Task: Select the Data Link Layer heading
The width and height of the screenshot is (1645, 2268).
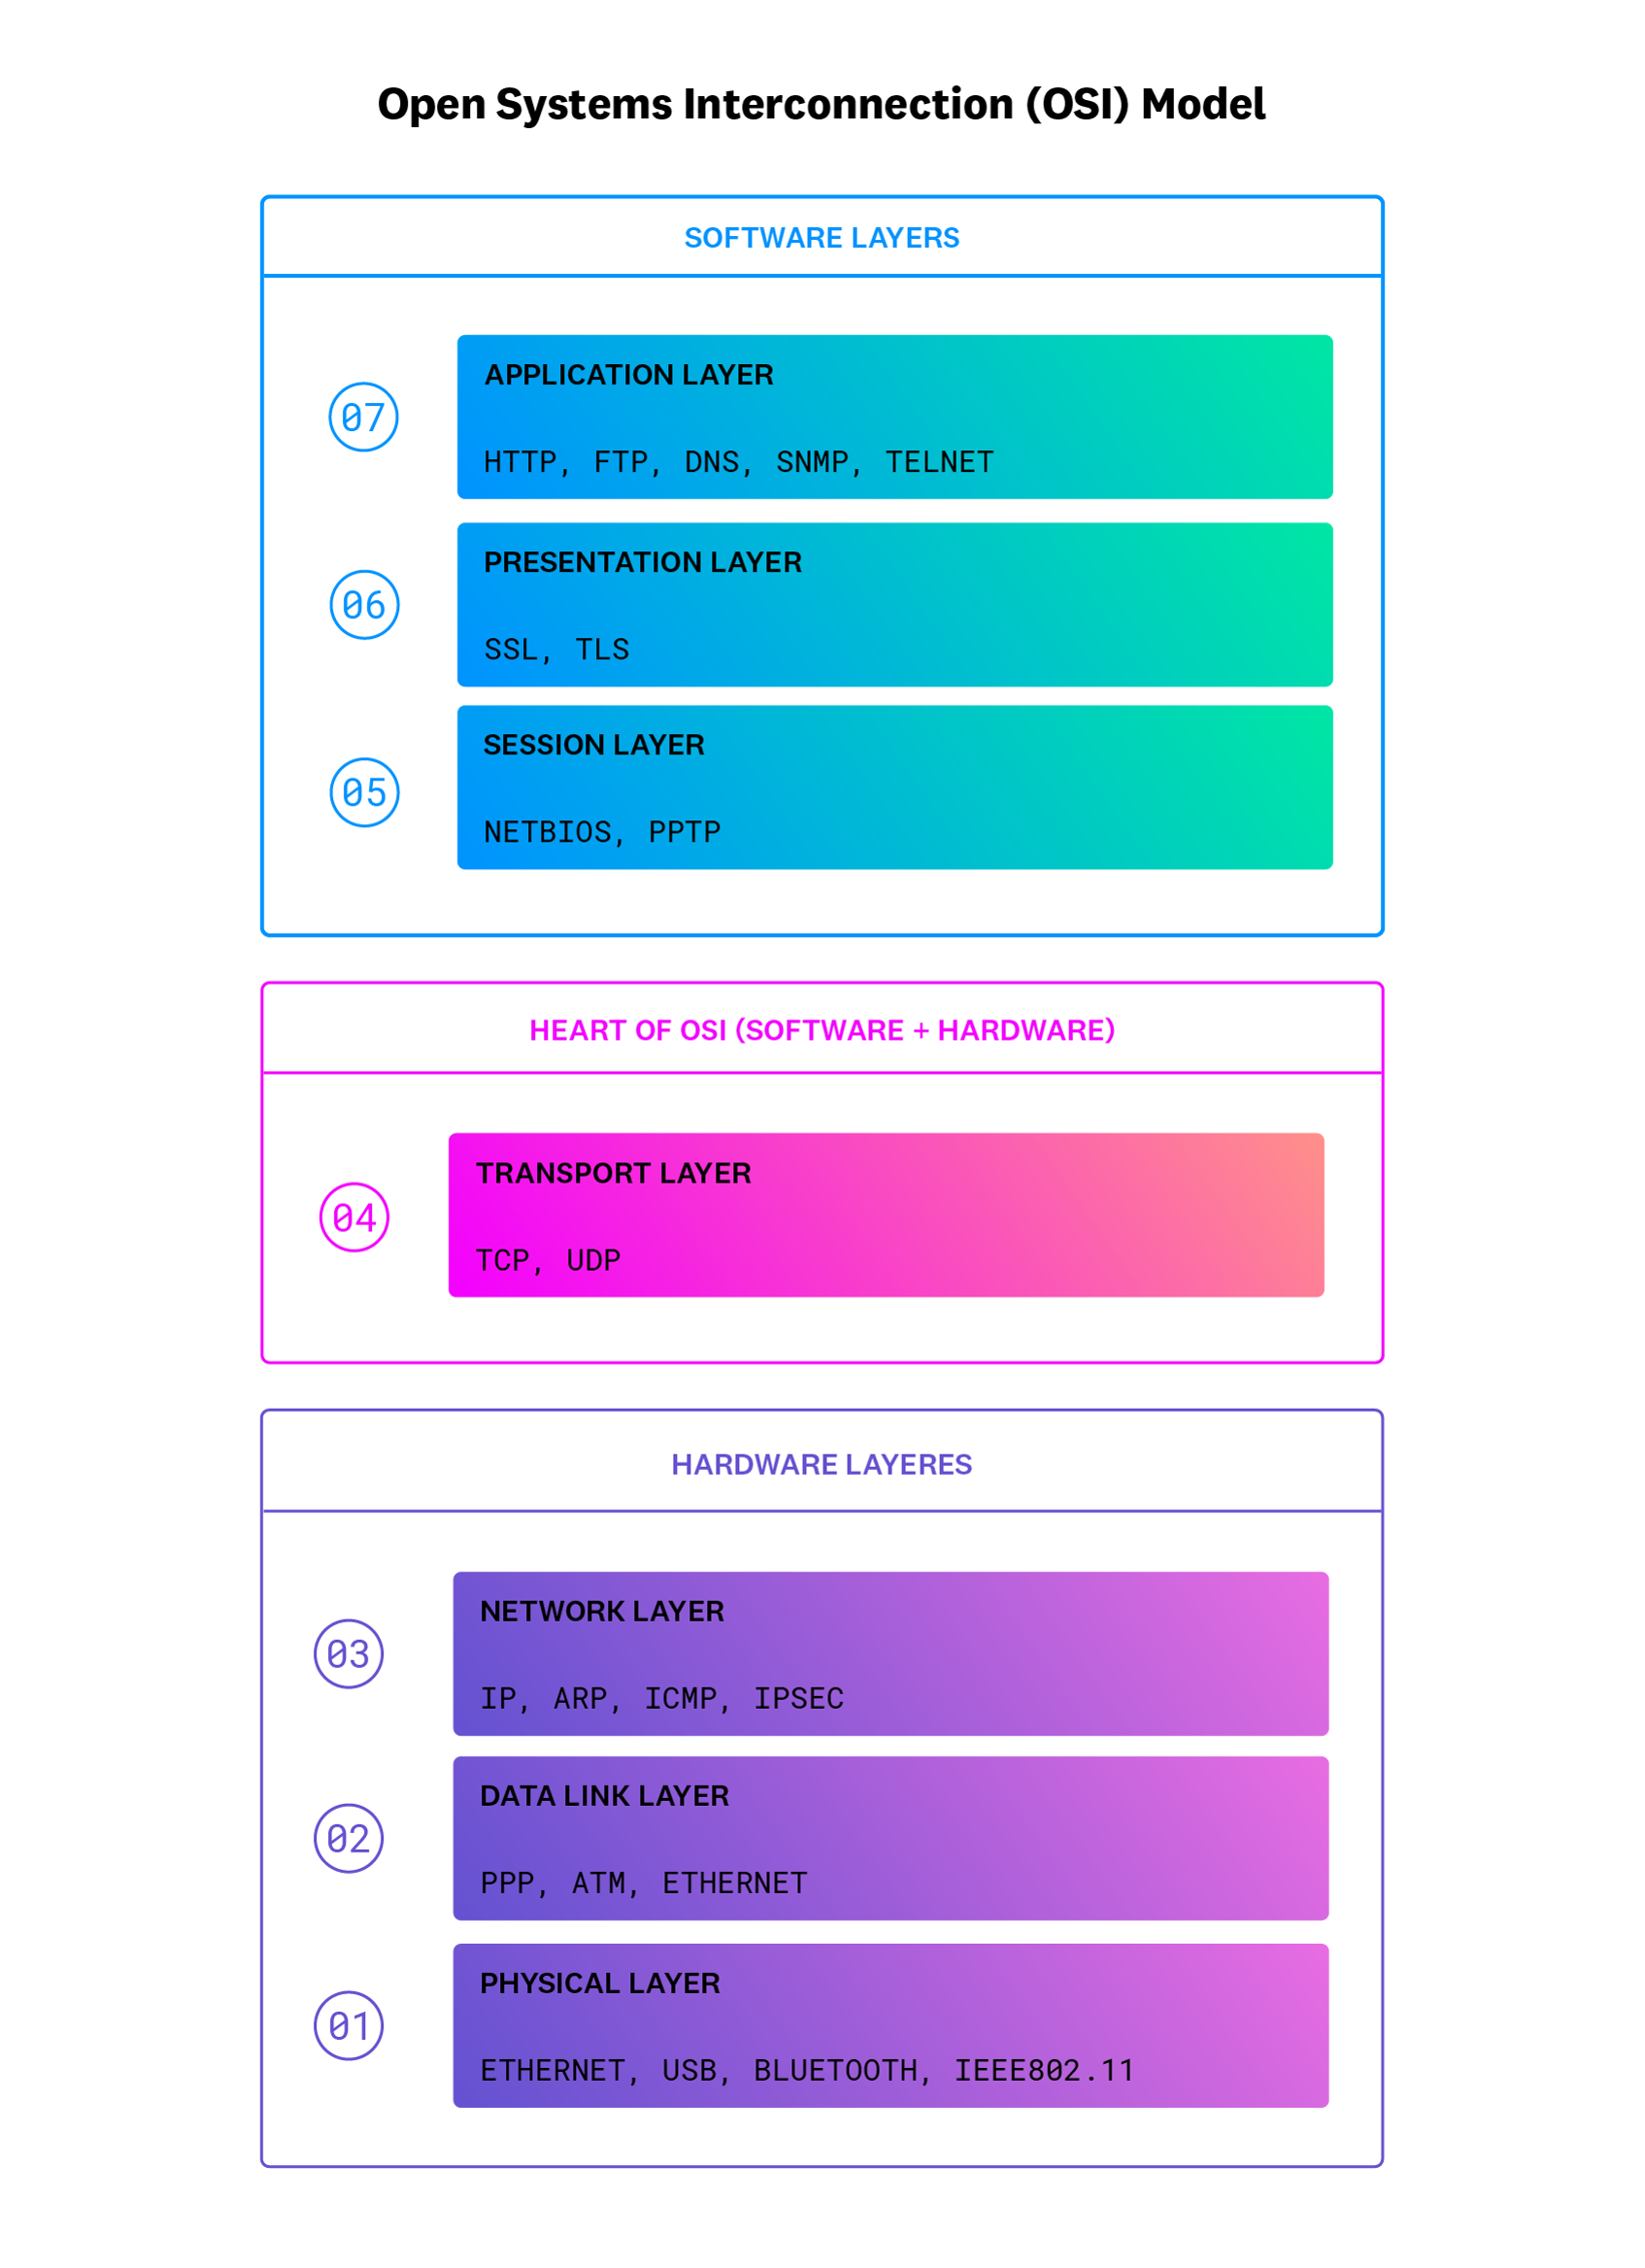Action: pyautogui.click(x=604, y=1797)
